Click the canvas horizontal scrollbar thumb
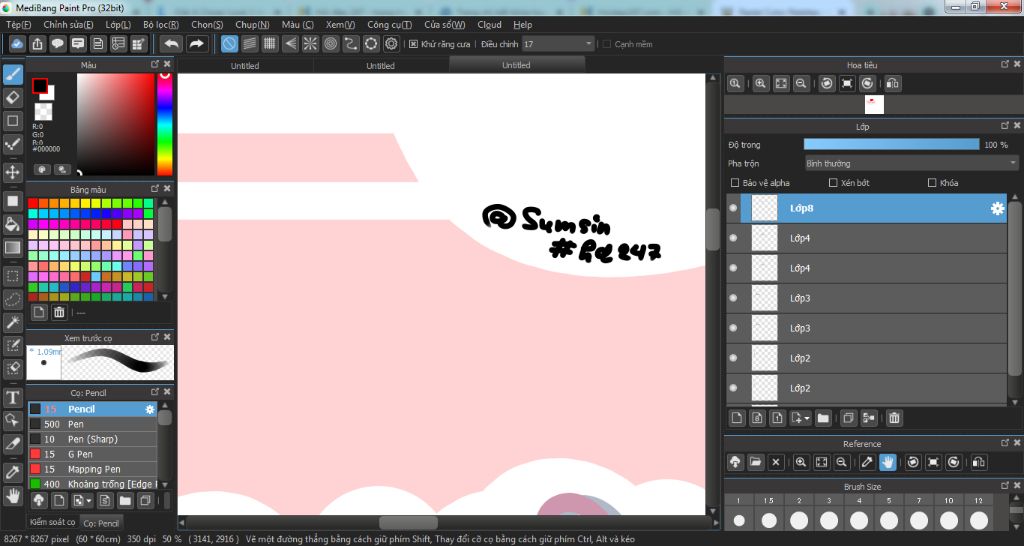This screenshot has width=1024, height=546. click(x=409, y=522)
